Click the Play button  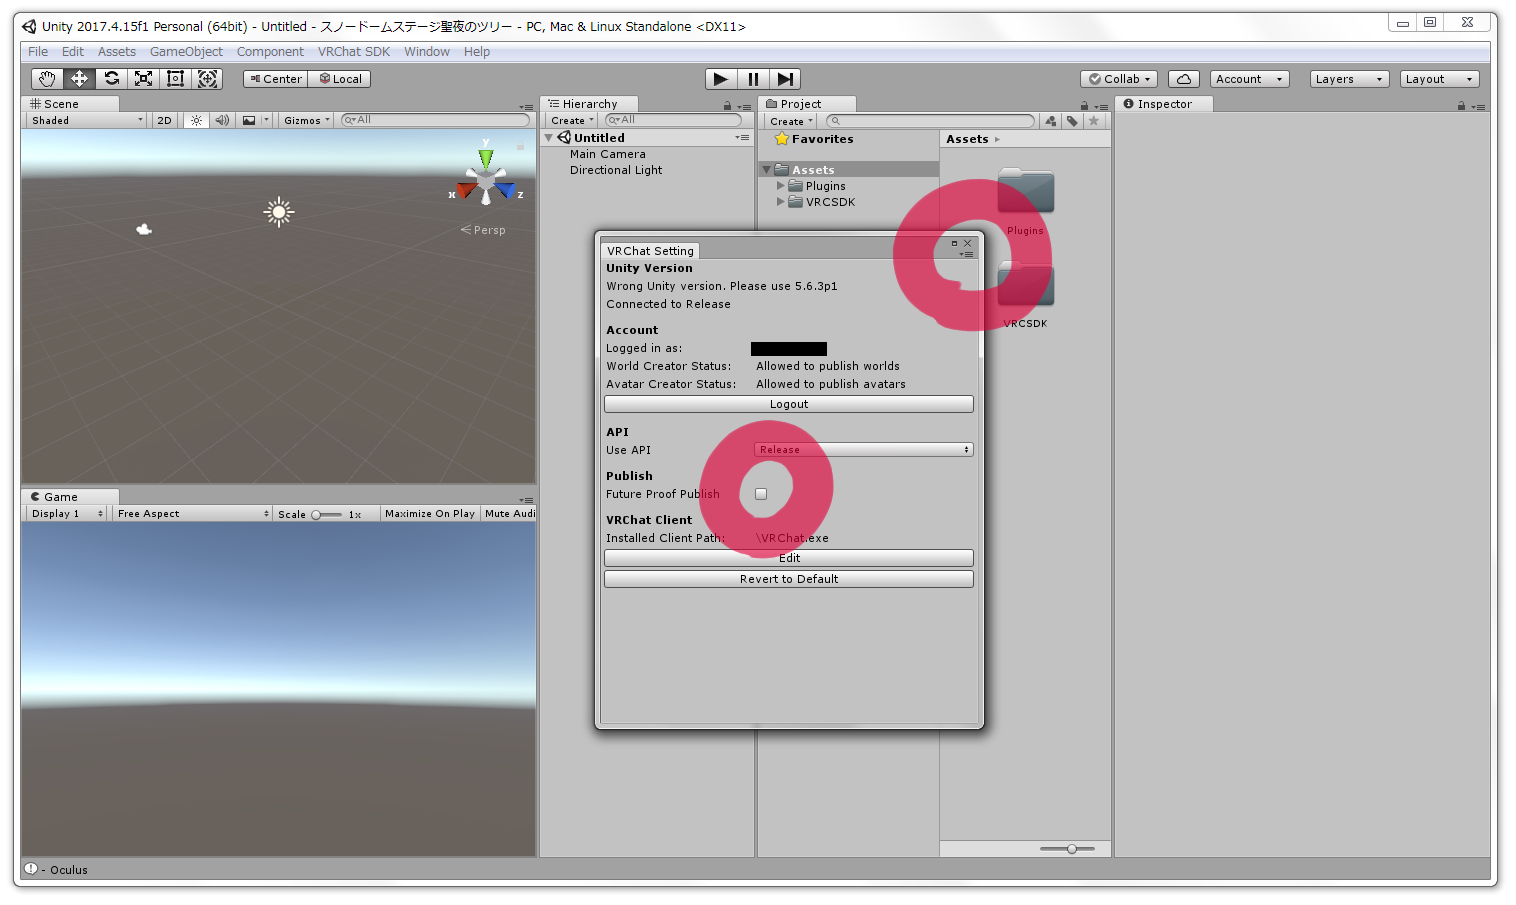click(721, 79)
